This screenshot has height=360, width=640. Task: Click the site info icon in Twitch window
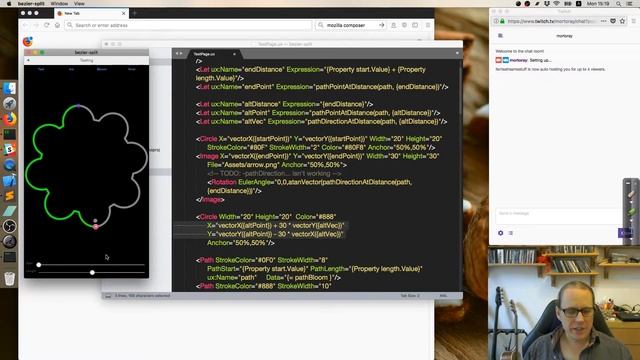[x=496, y=21]
